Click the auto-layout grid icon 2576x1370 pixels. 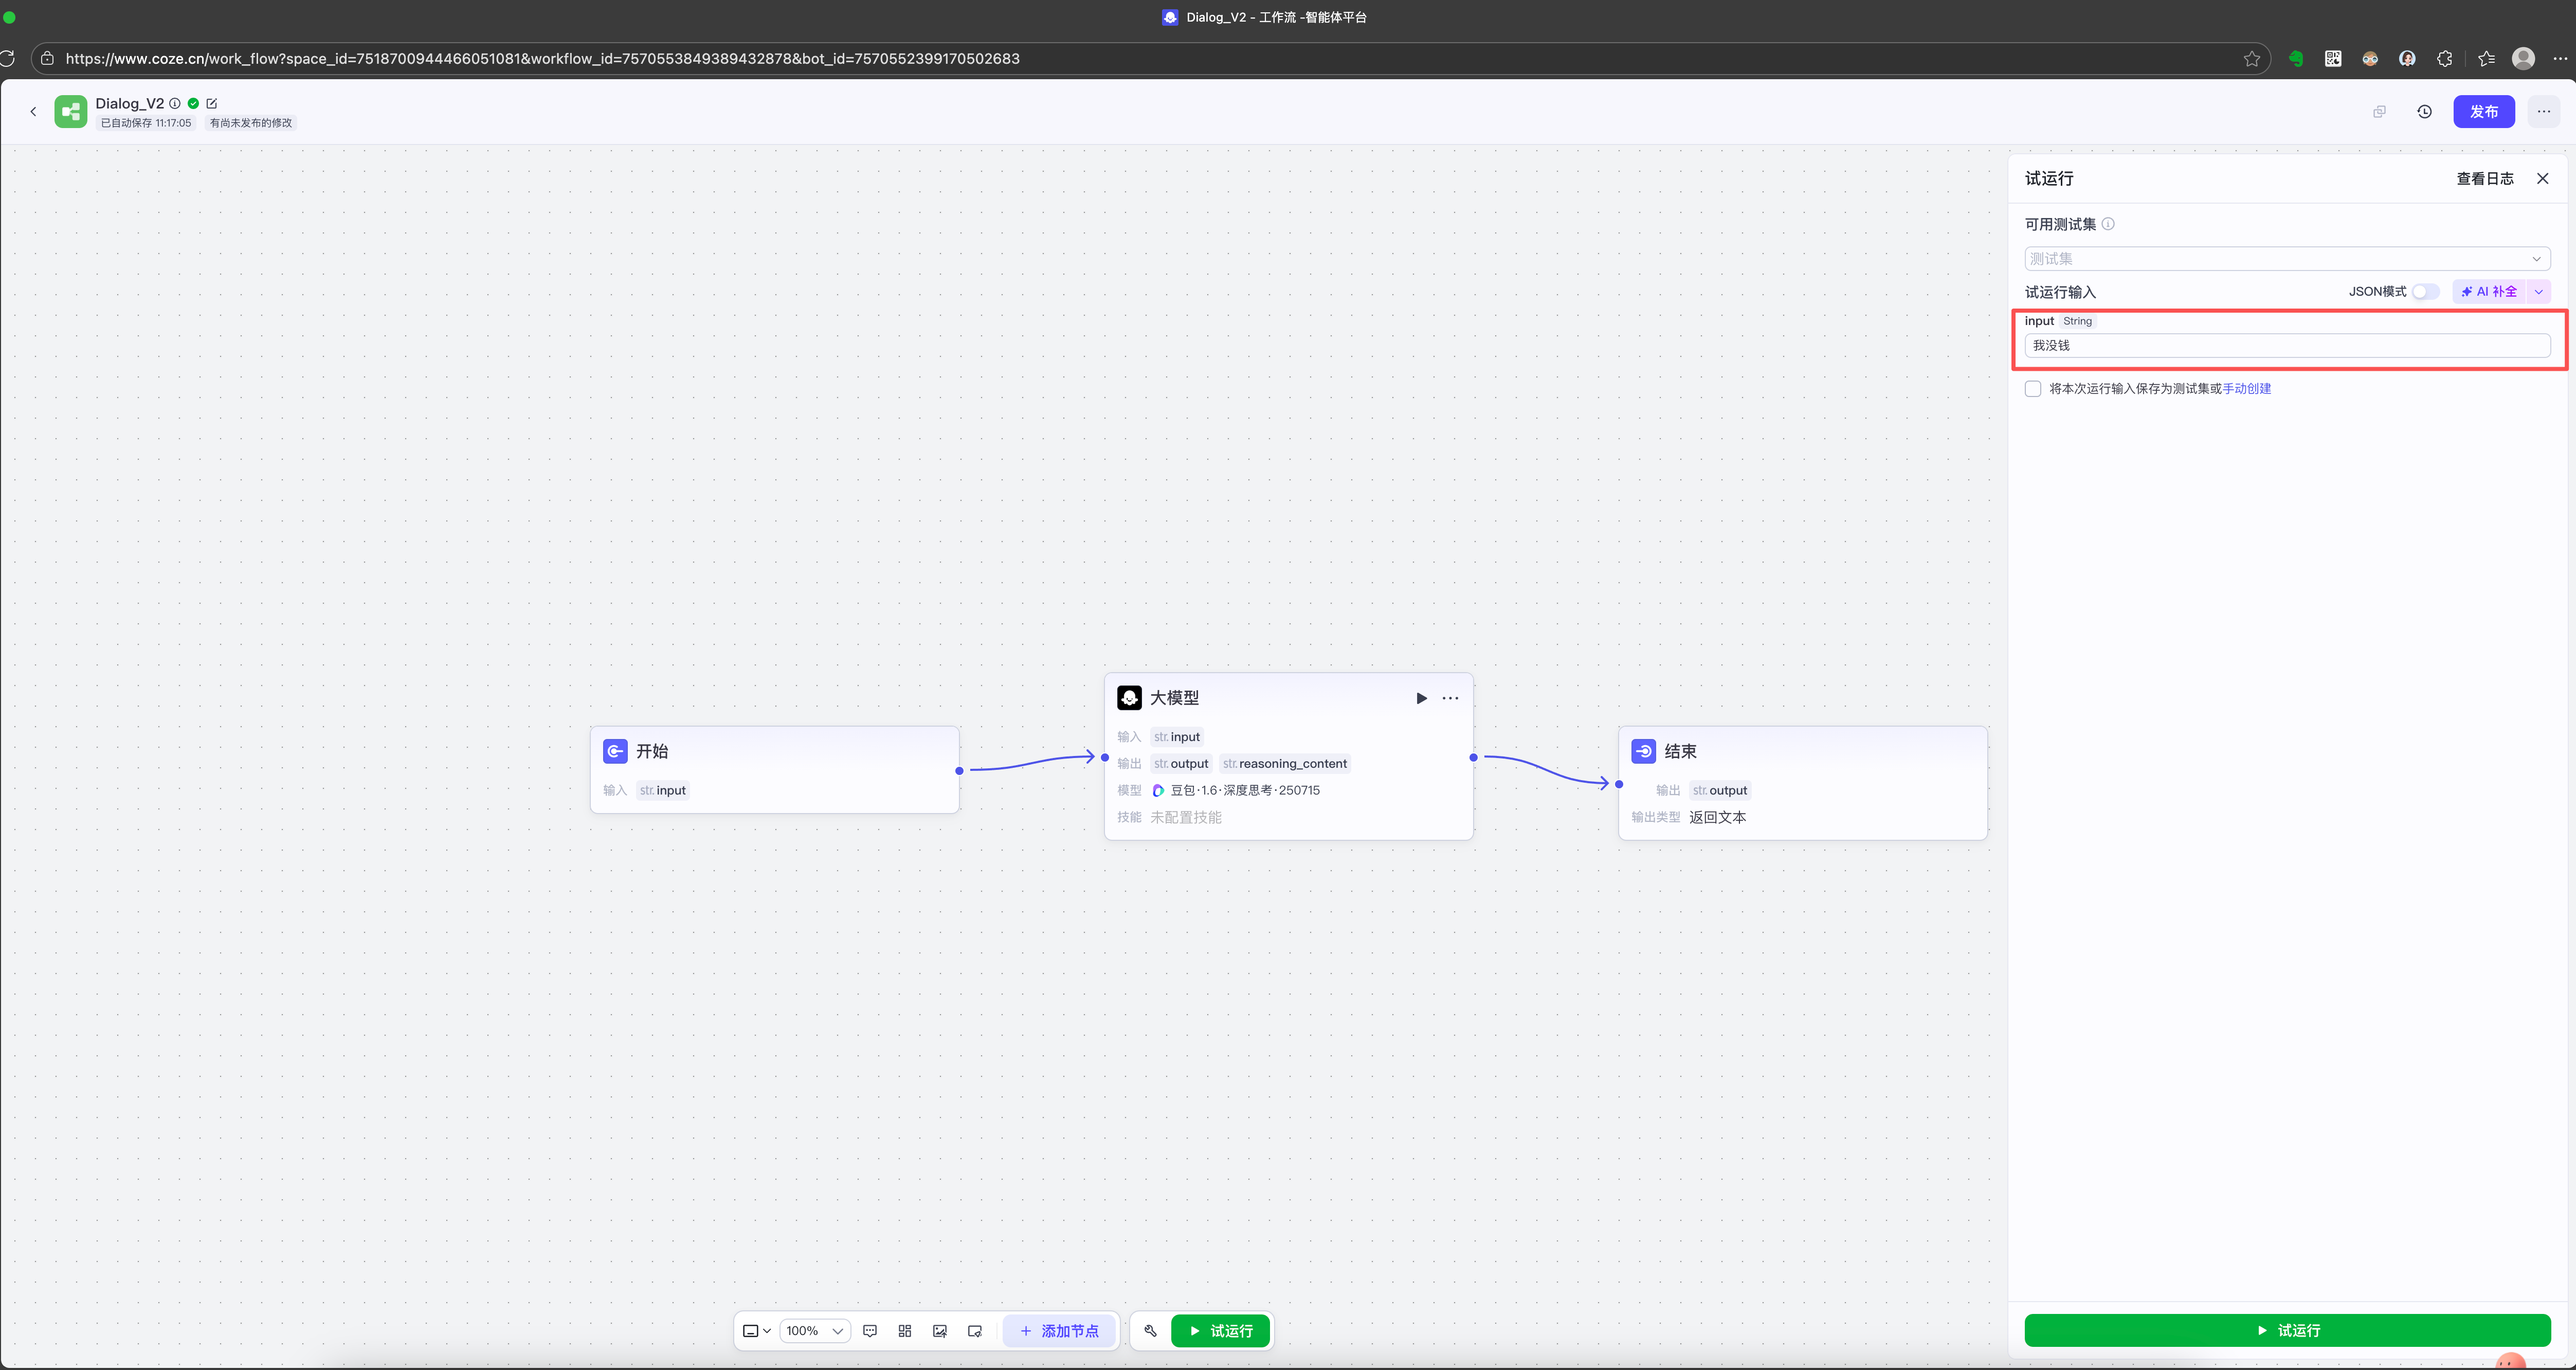tap(905, 1331)
